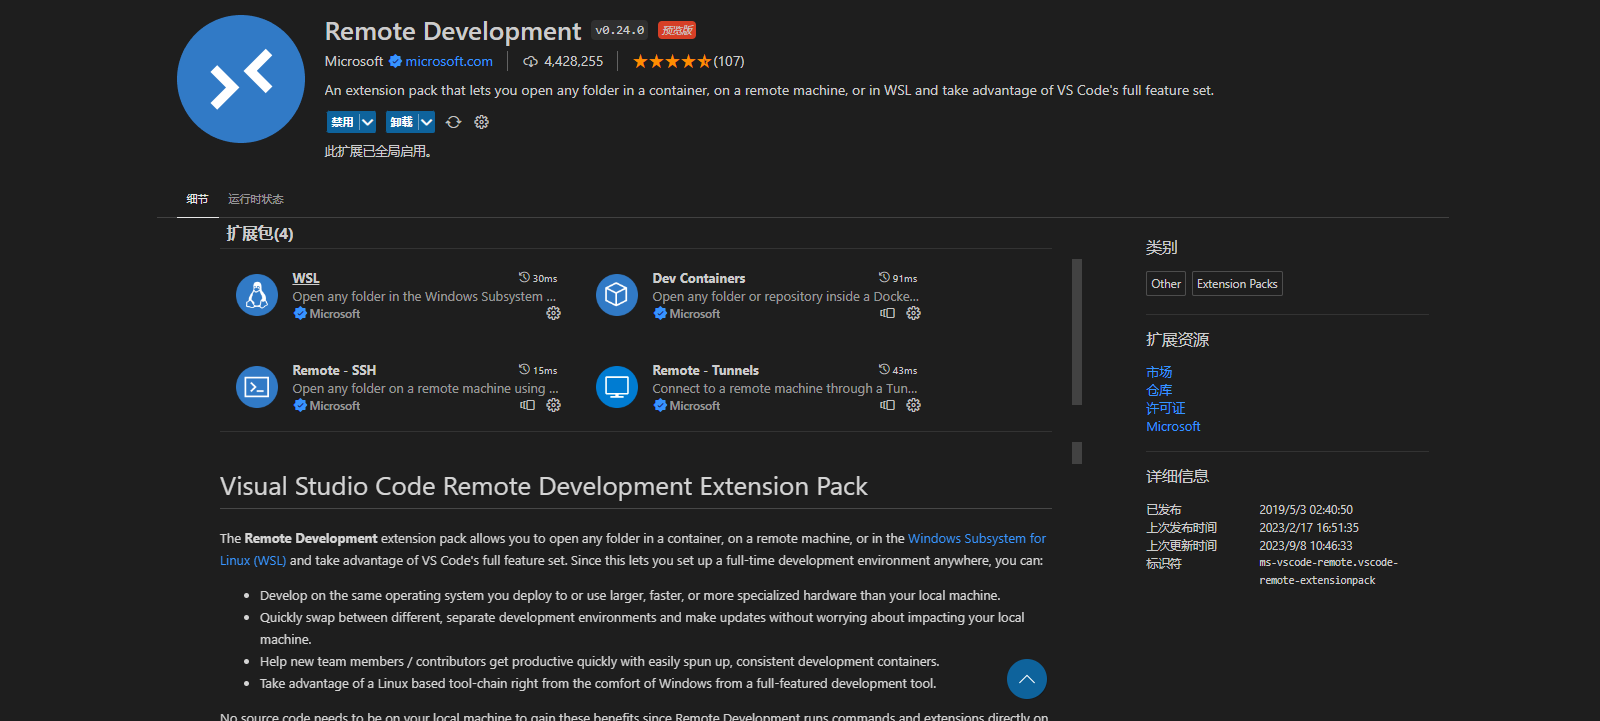Image resolution: width=1600 pixels, height=721 pixels.
Task: Click the extension pack list scrollbar
Action: point(1077,332)
